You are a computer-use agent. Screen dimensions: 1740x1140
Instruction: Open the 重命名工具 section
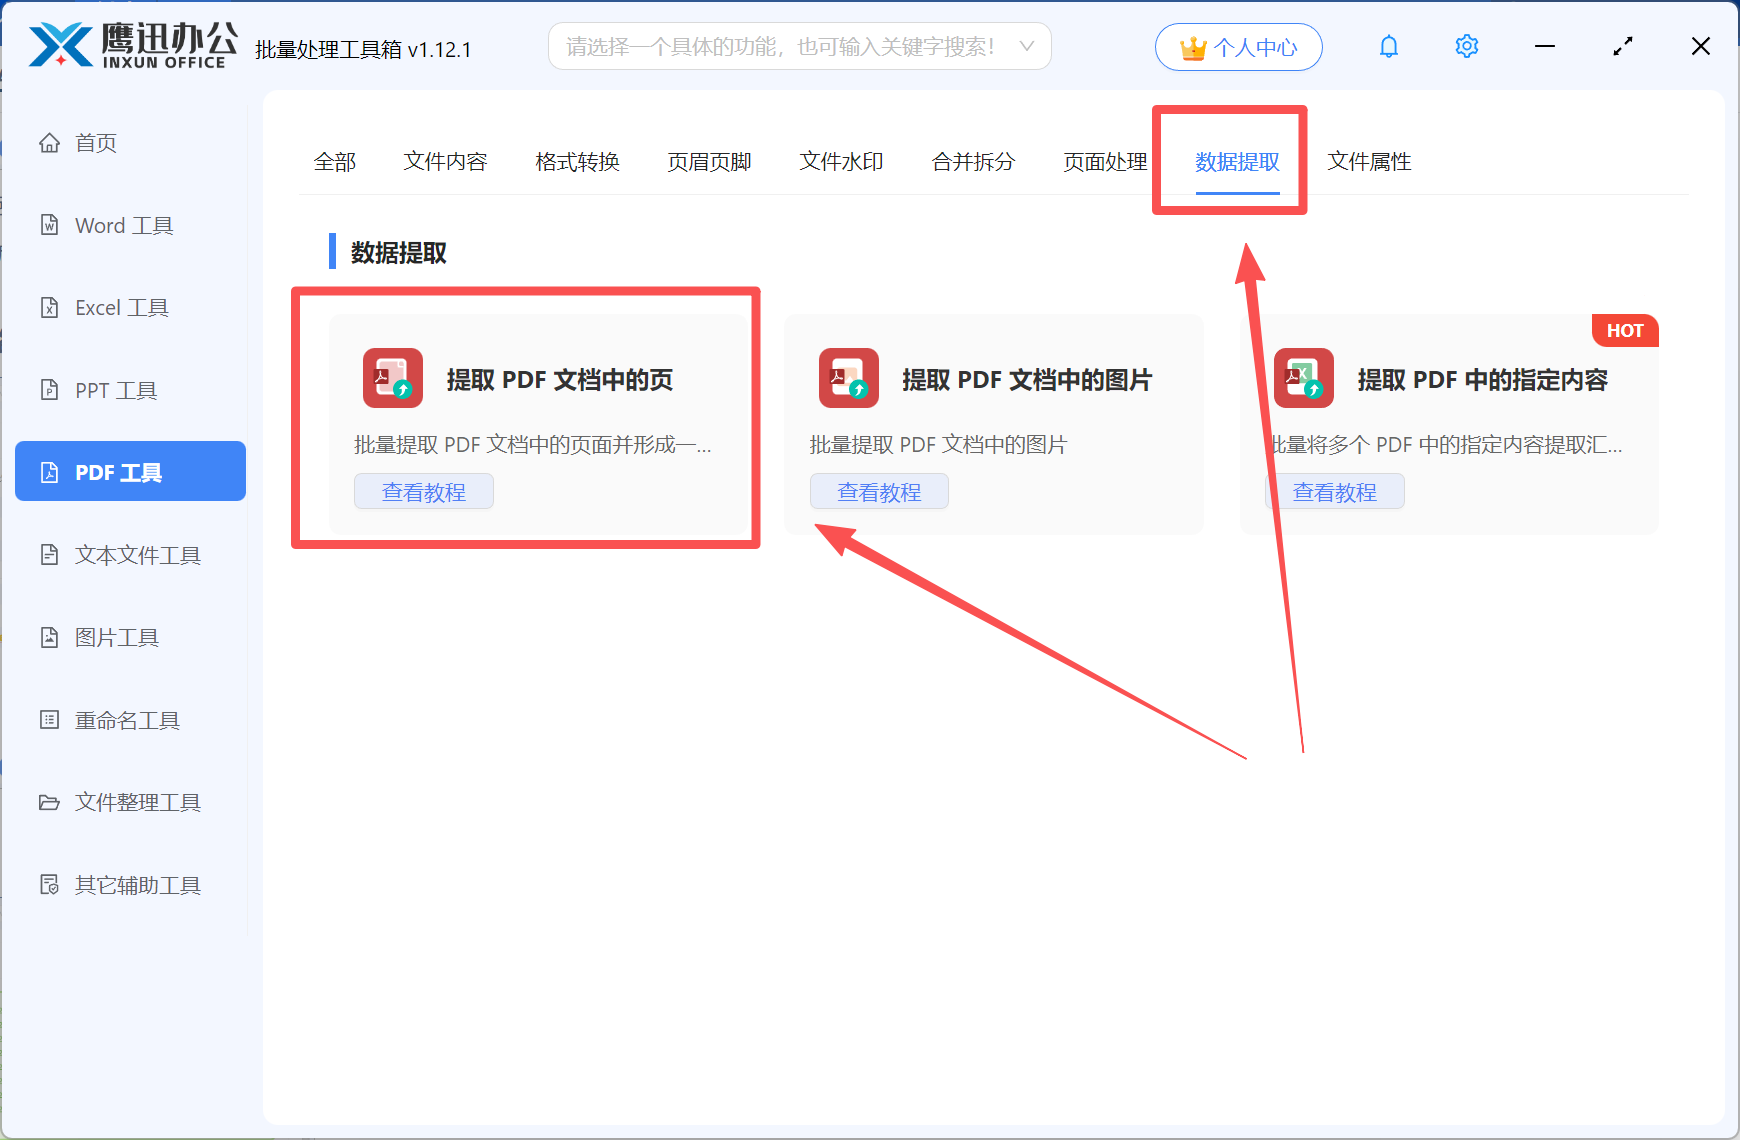tap(124, 719)
